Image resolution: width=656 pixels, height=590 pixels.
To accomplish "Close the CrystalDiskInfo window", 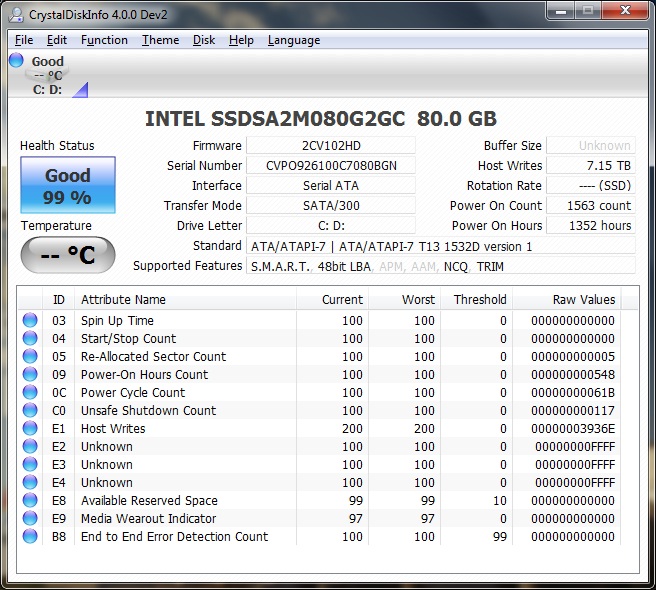I will [x=625, y=11].
